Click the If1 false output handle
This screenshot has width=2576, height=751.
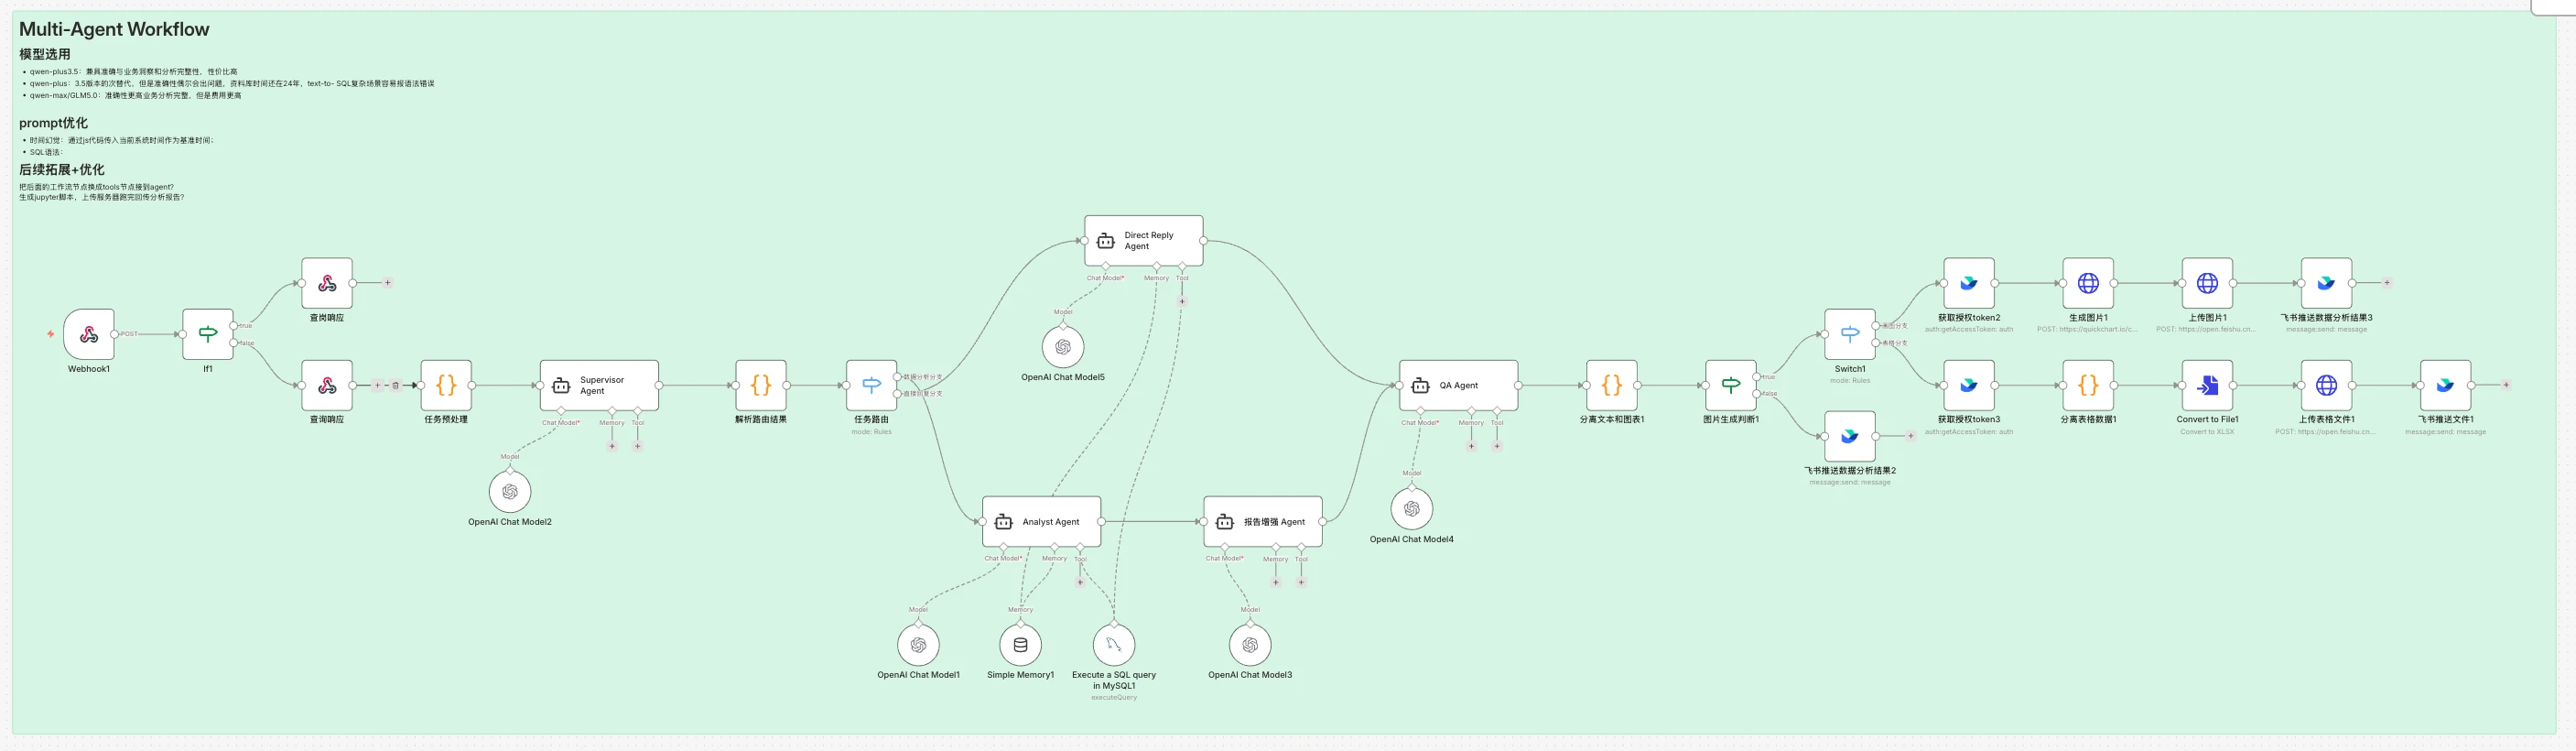[234, 343]
